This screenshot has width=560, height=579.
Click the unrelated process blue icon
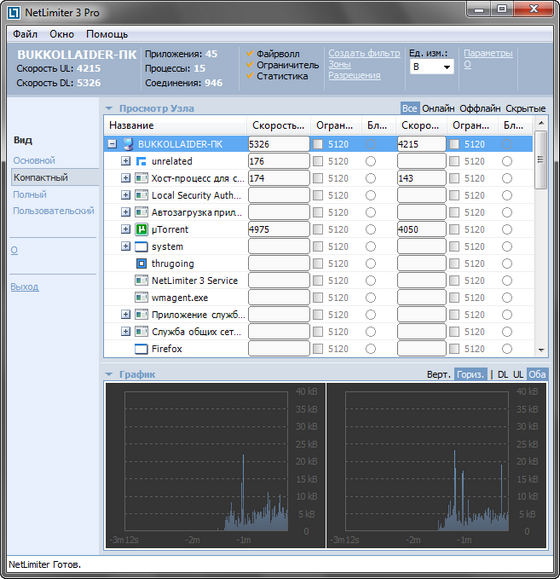click(x=141, y=161)
